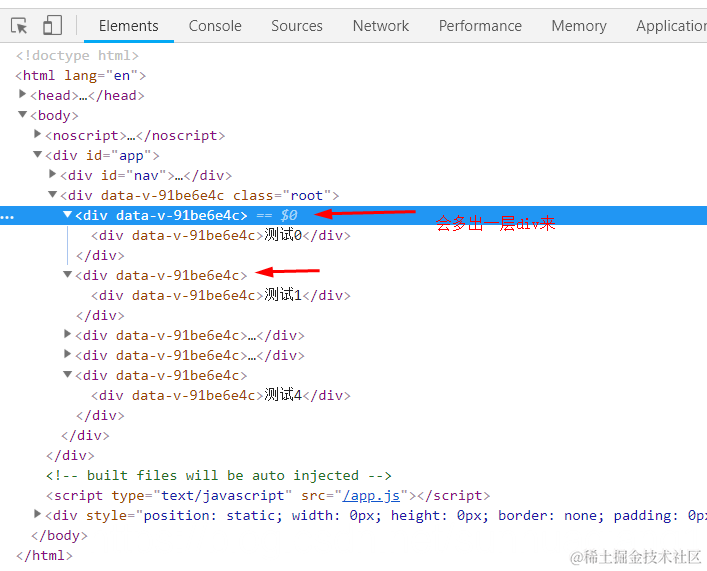Collapse the selected div marked == $0
The width and height of the screenshot is (707, 571).
pos(68,215)
